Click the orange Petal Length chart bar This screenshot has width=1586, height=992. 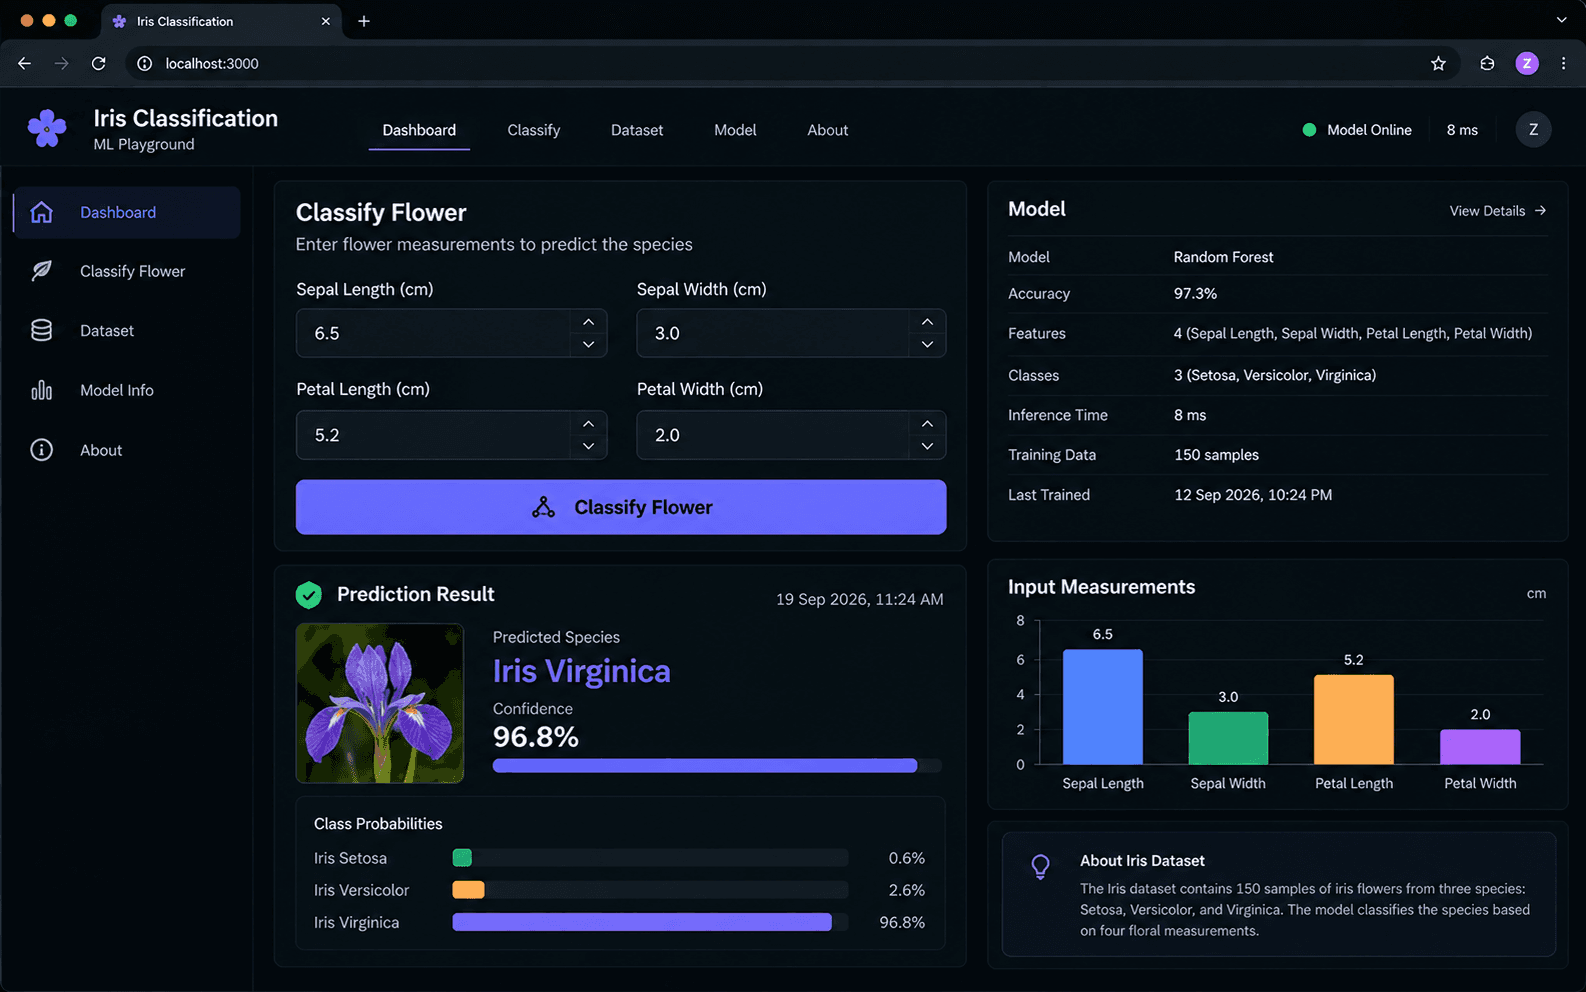1353,720
